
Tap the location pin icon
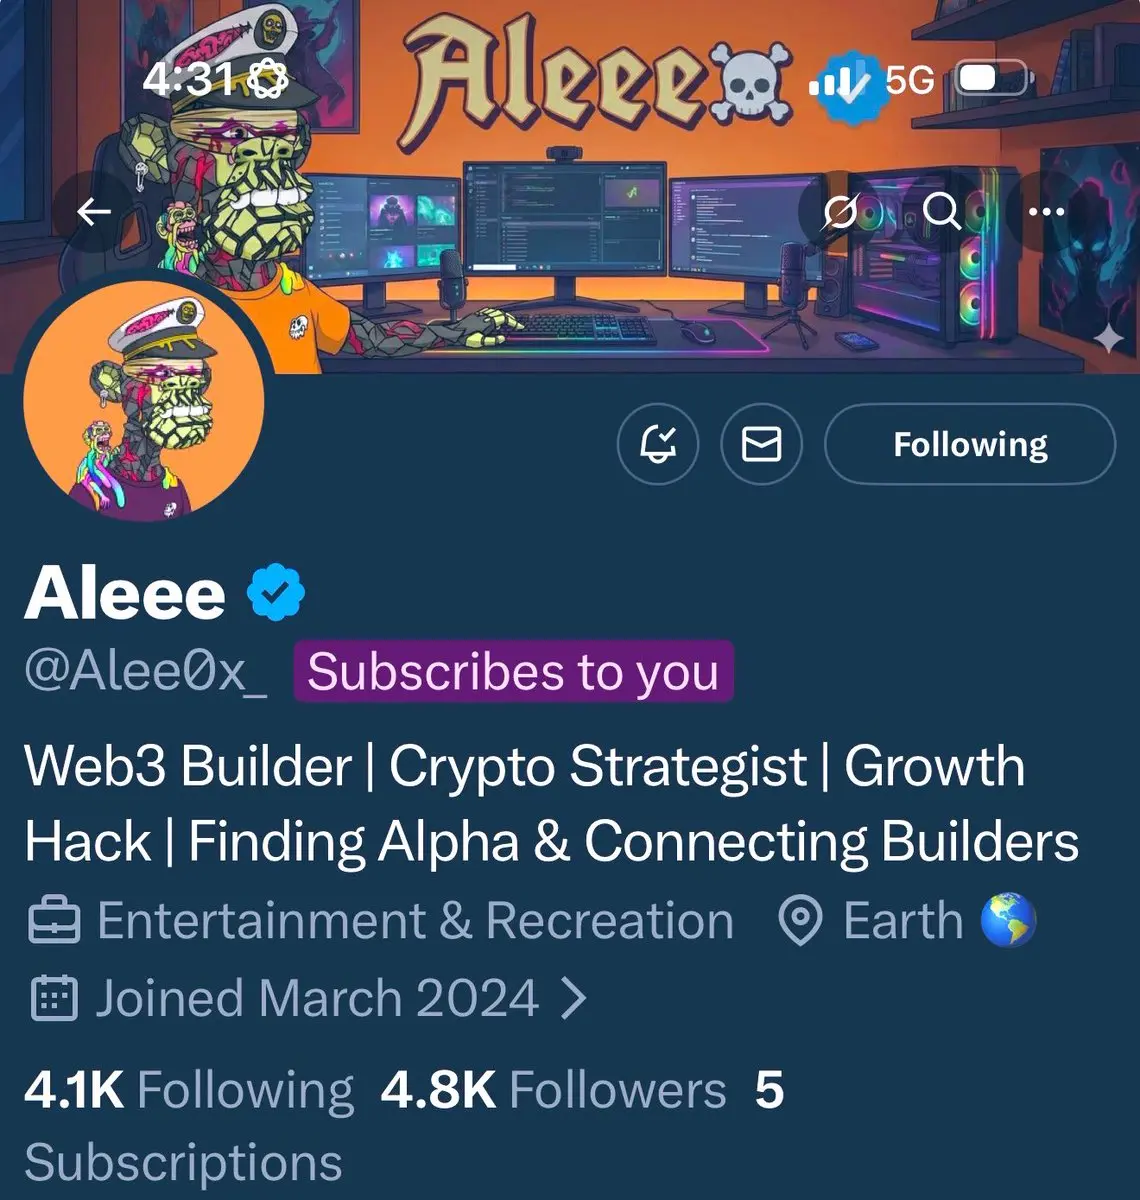pos(800,921)
